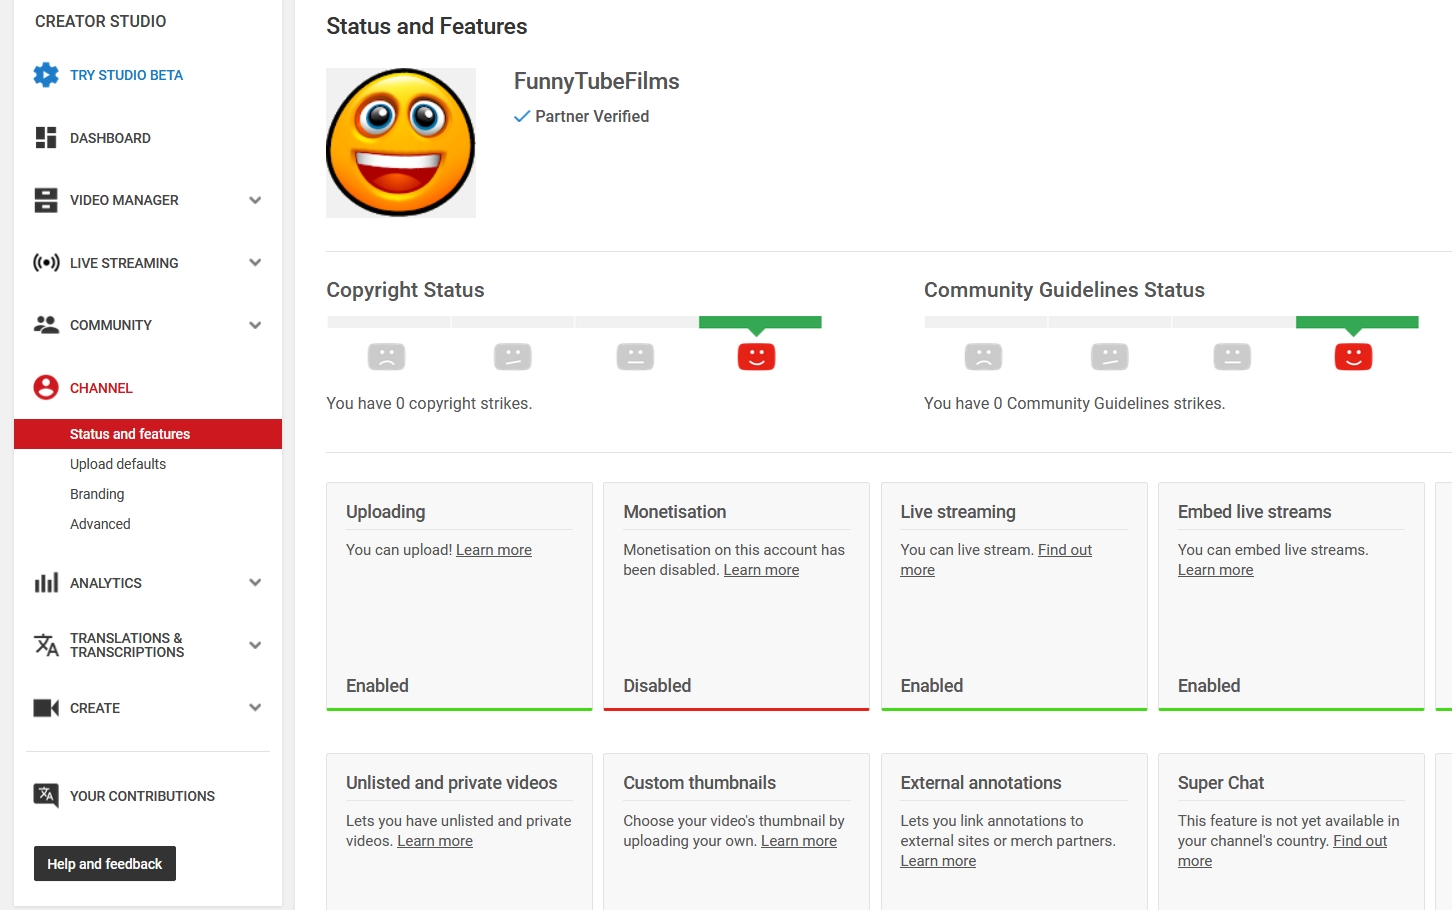Click the Community people icon
The width and height of the screenshot is (1452, 910).
coord(46,325)
